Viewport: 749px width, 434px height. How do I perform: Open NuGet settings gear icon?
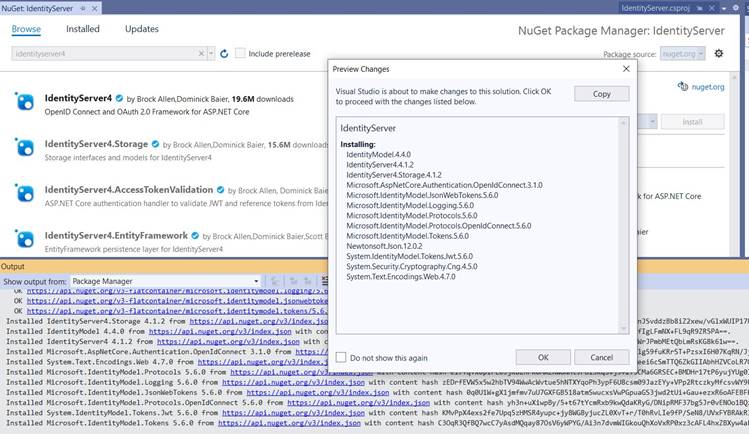(718, 53)
